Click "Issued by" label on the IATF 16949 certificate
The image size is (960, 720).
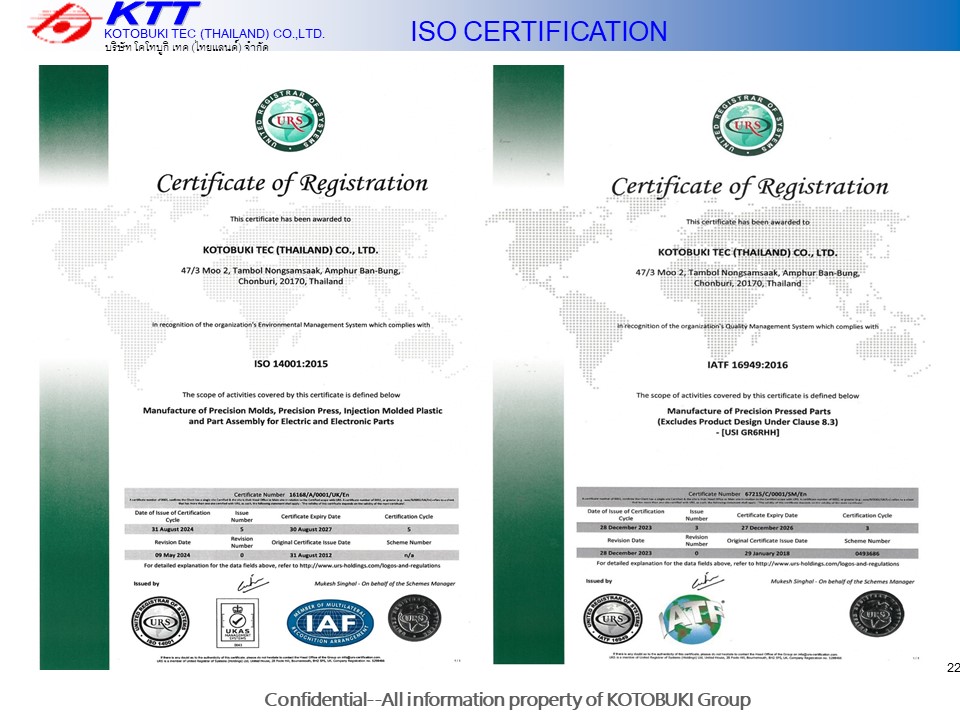tap(599, 581)
